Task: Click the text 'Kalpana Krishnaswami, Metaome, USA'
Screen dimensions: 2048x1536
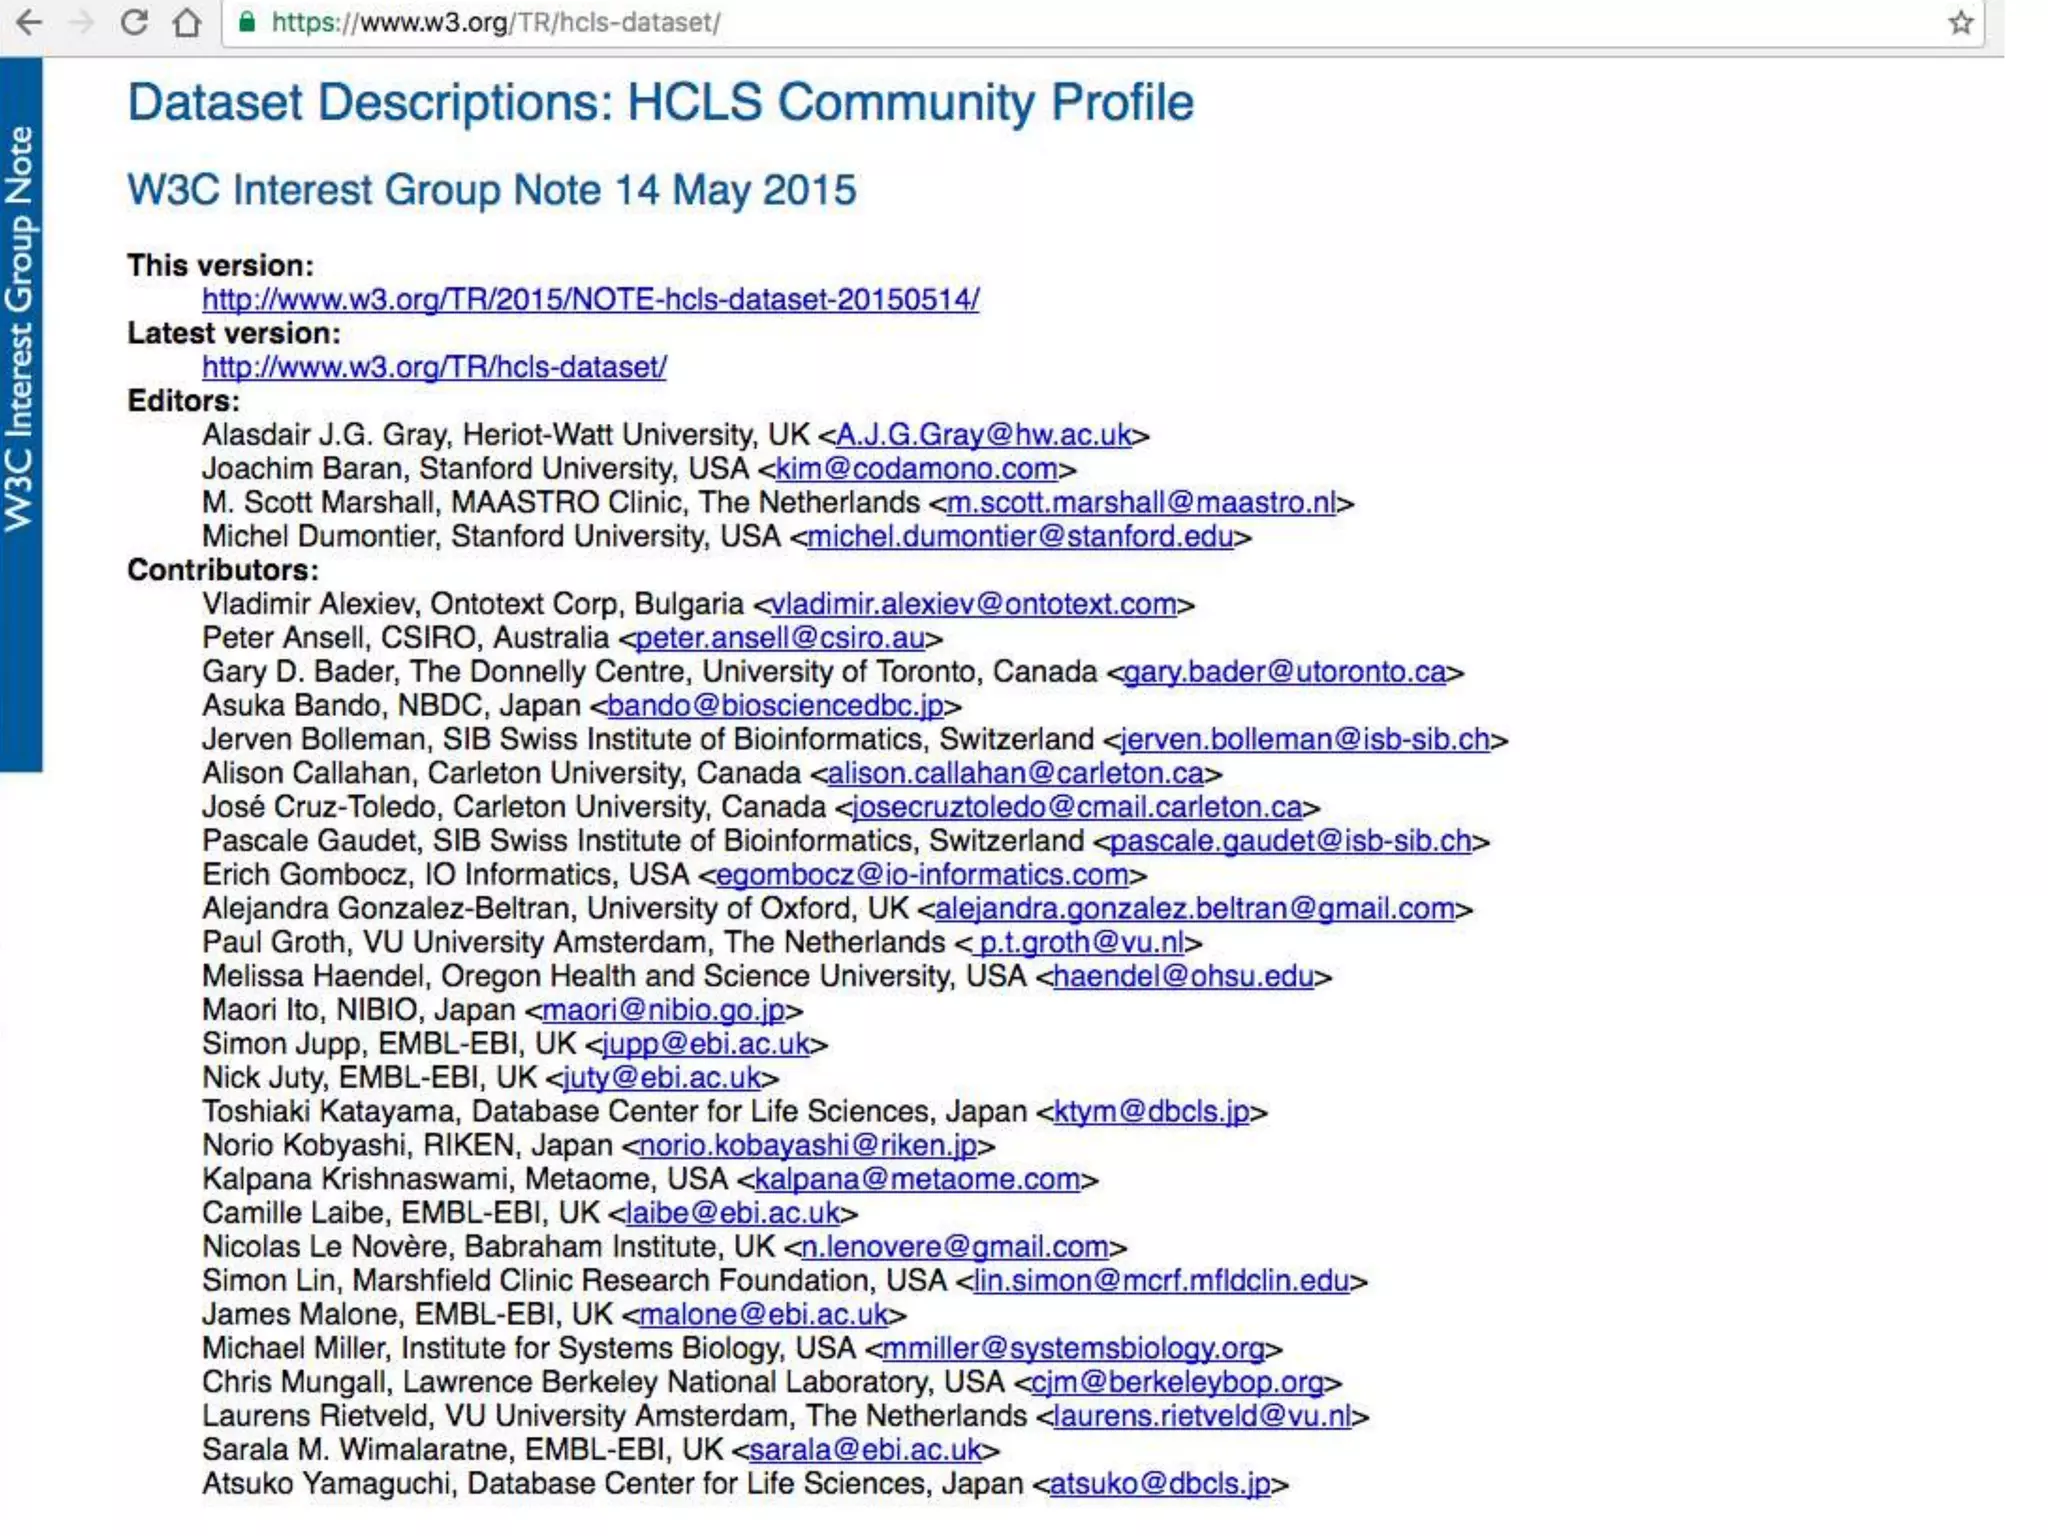Action: [x=465, y=1180]
